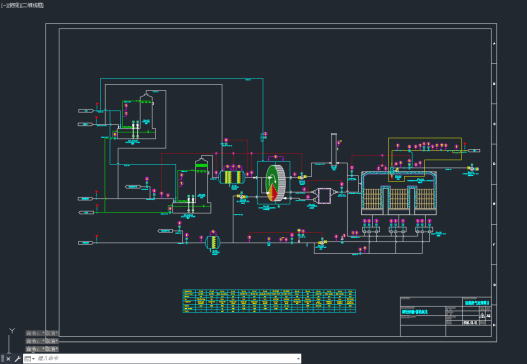Open the visual style control label
The image size is (527, 364).
[x=31, y=5]
